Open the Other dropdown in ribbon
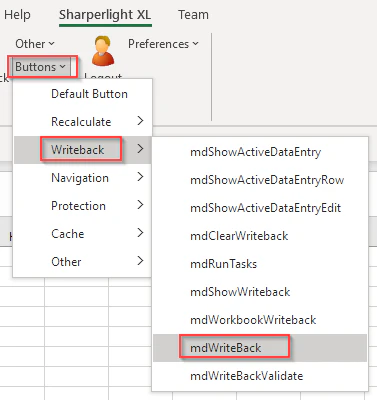The image size is (377, 400). coord(35,44)
